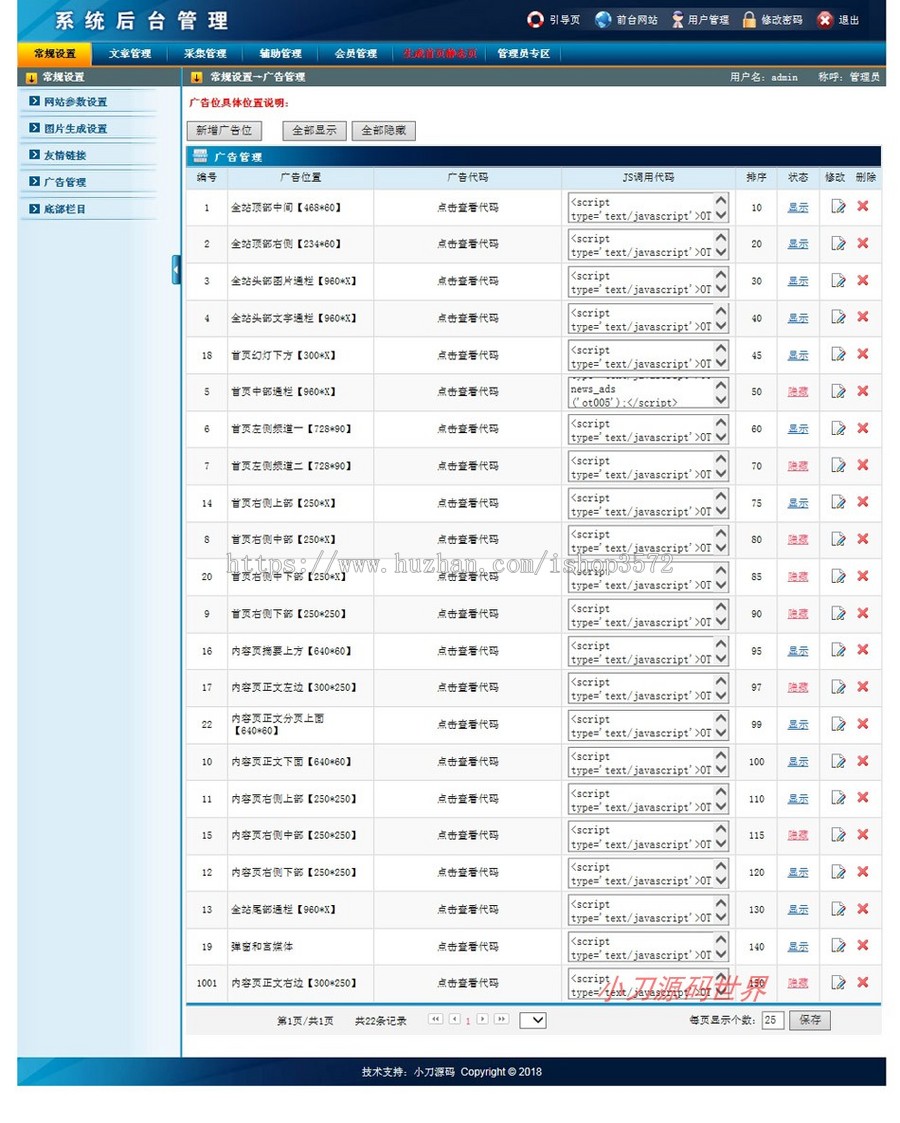Click the 全部隐藏 button
Image resolution: width=900 pixels, height=1123 pixels.
coord(384,130)
